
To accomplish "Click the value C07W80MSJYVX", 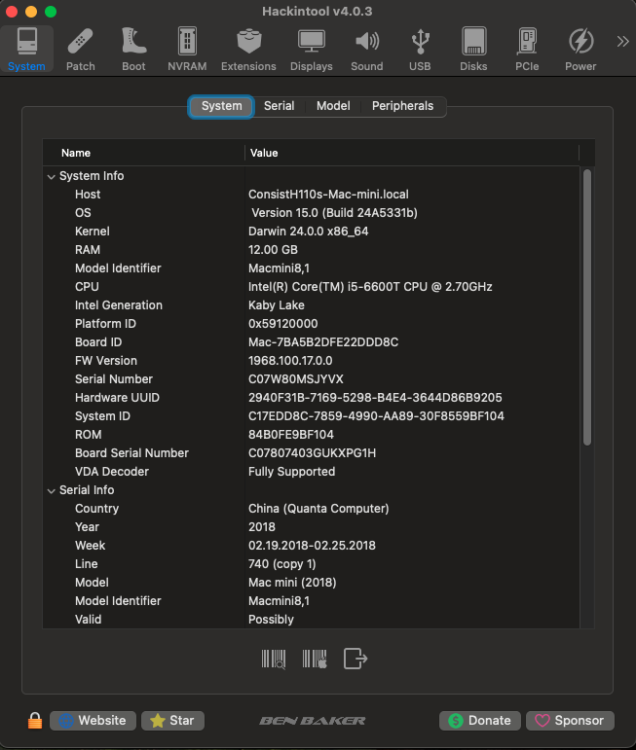I will (296, 379).
